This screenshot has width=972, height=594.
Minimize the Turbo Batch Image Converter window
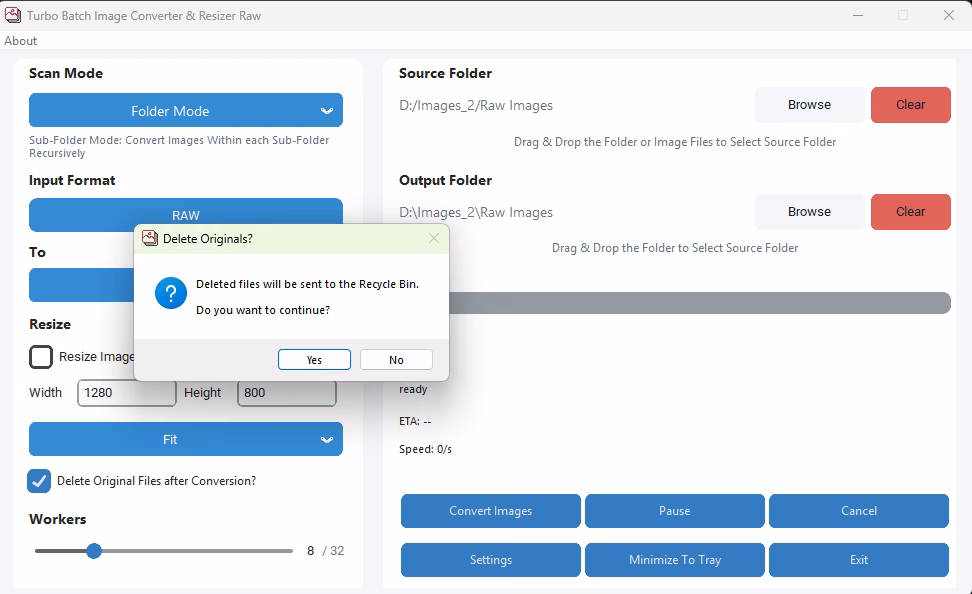tap(858, 15)
